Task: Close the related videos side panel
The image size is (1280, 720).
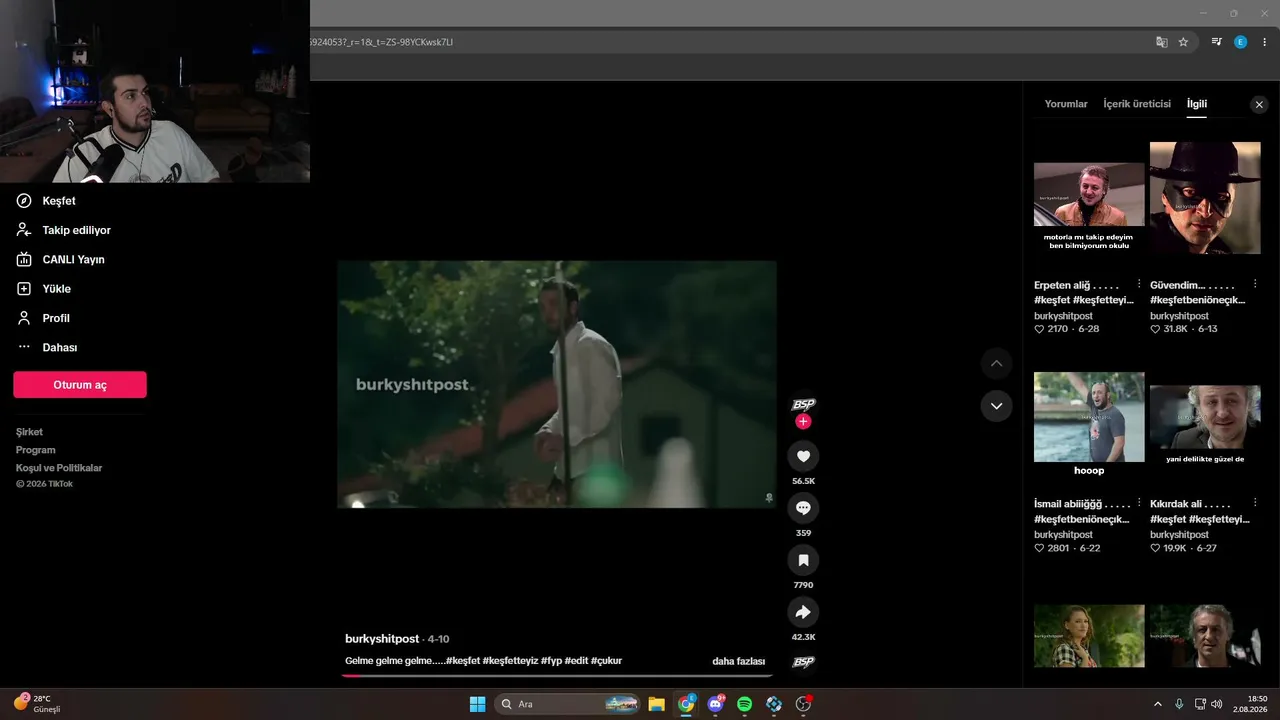Action: (x=1259, y=105)
